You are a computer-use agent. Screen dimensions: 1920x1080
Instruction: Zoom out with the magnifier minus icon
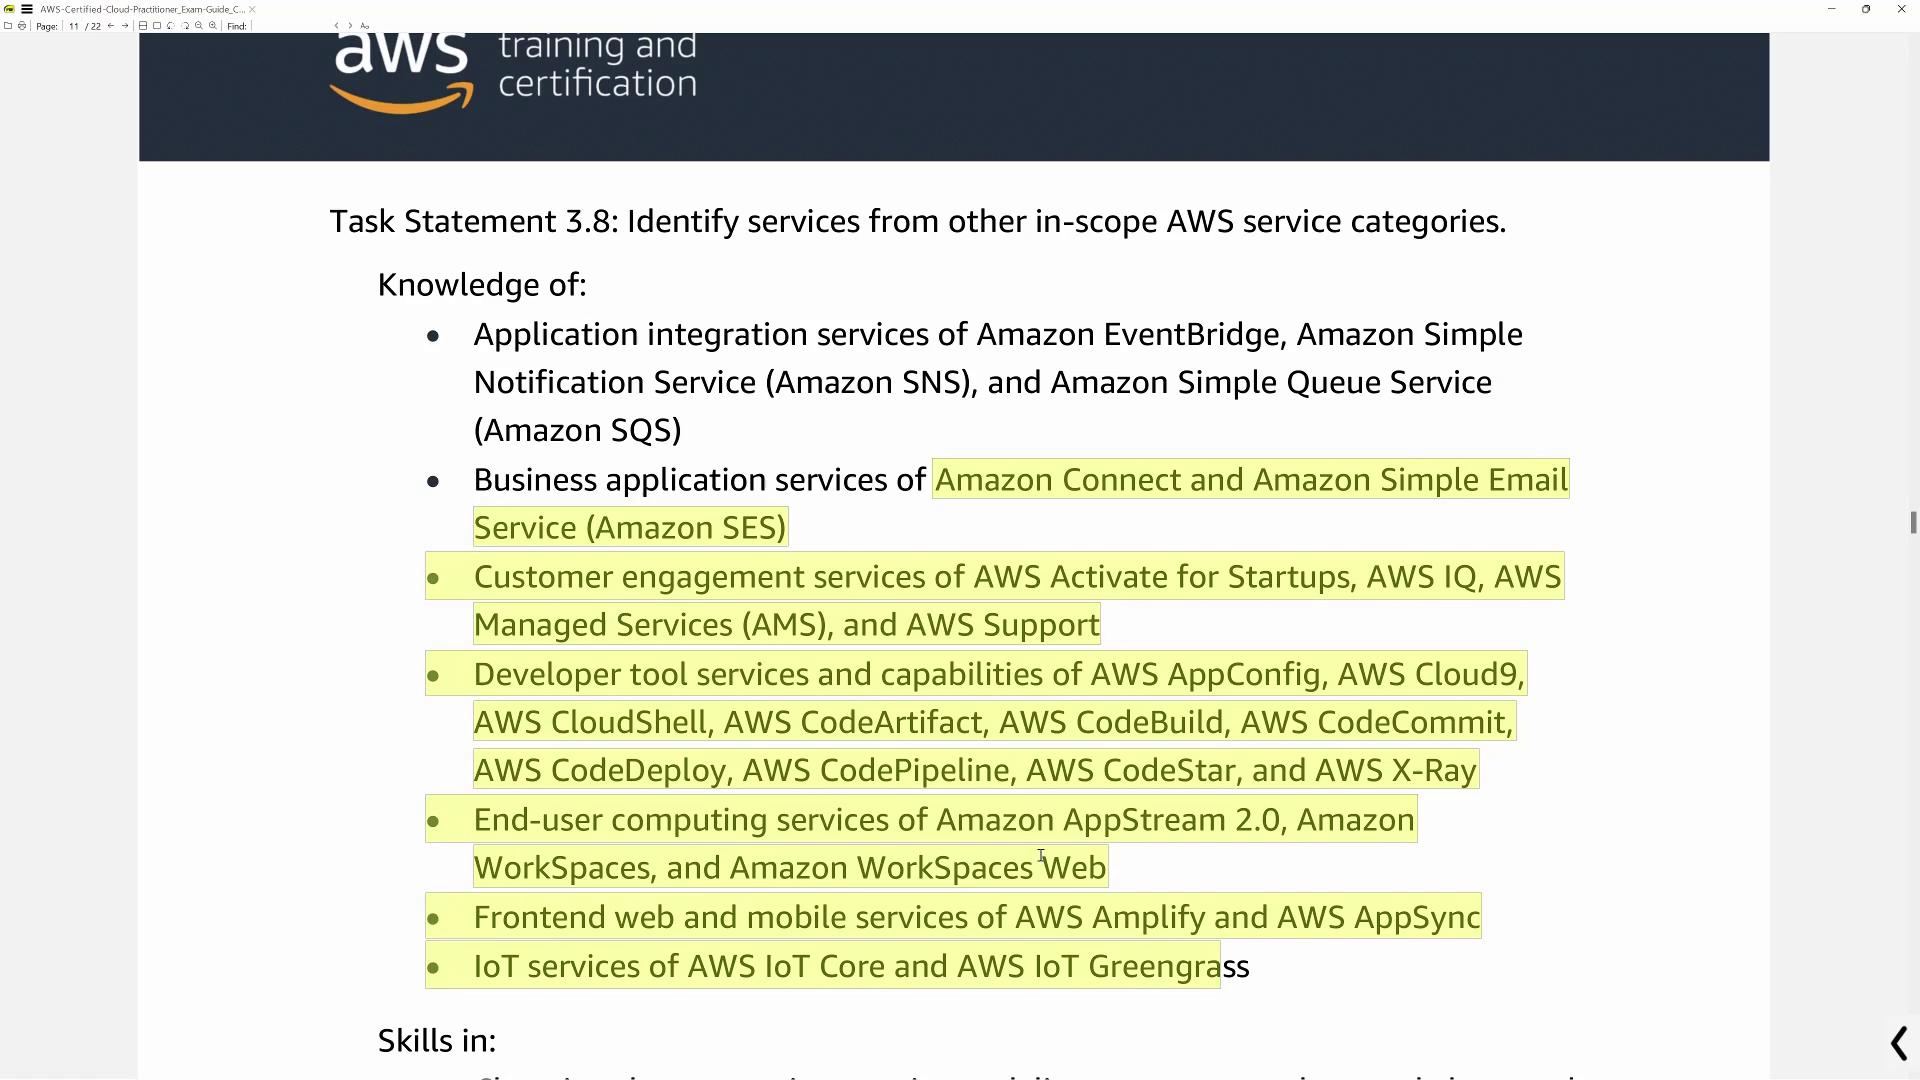coord(199,26)
